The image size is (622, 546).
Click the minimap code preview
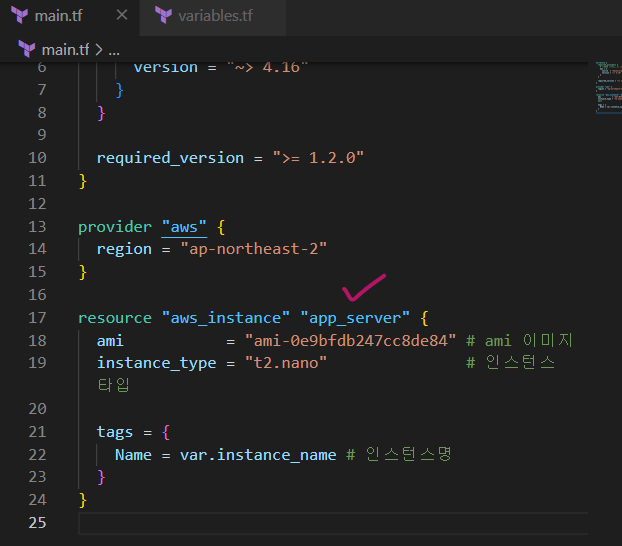pyautogui.click(x=607, y=86)
